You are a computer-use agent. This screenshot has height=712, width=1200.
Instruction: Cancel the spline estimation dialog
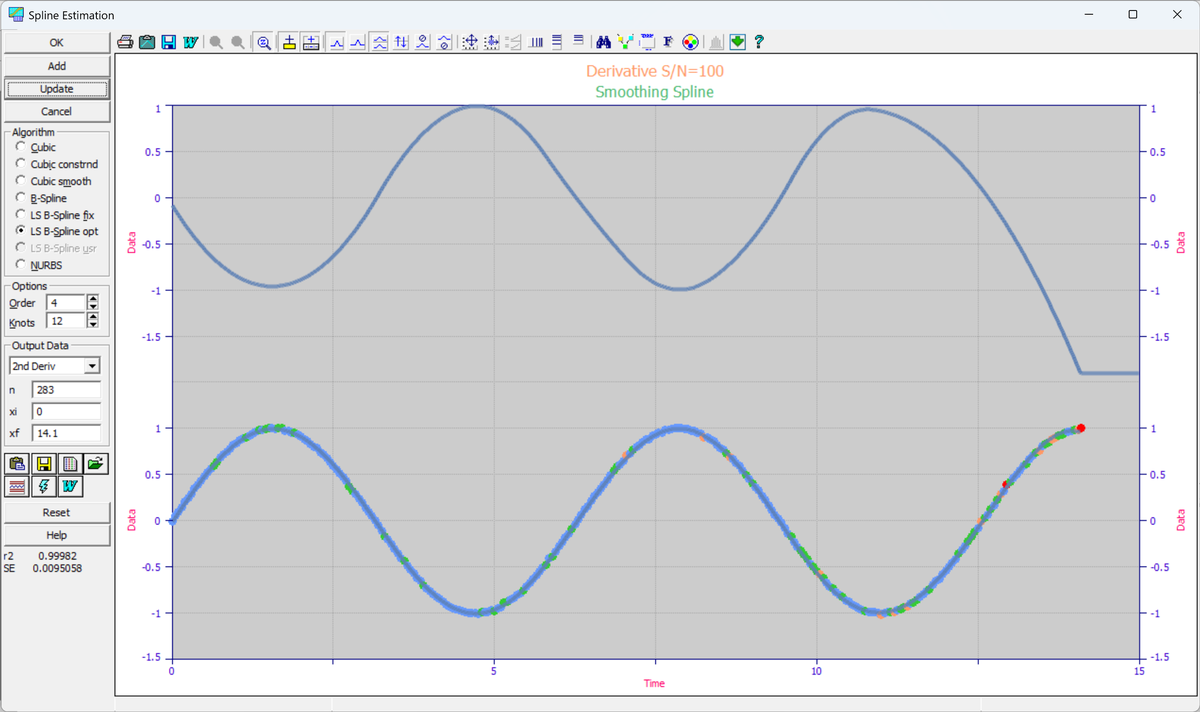click(x=57, y=112)
